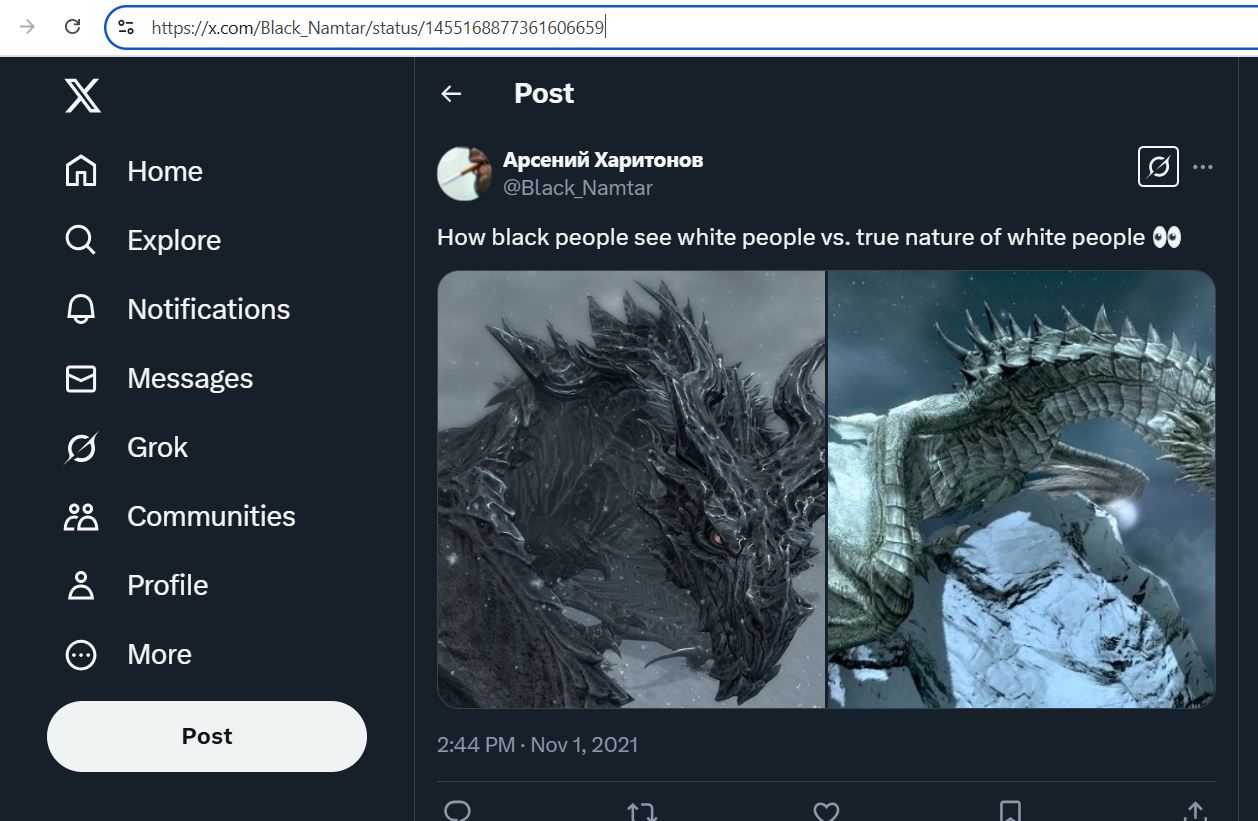Viewport: 1258px width, 821px height.
Task: Open the black dragon image
Action: coord(631,489)
